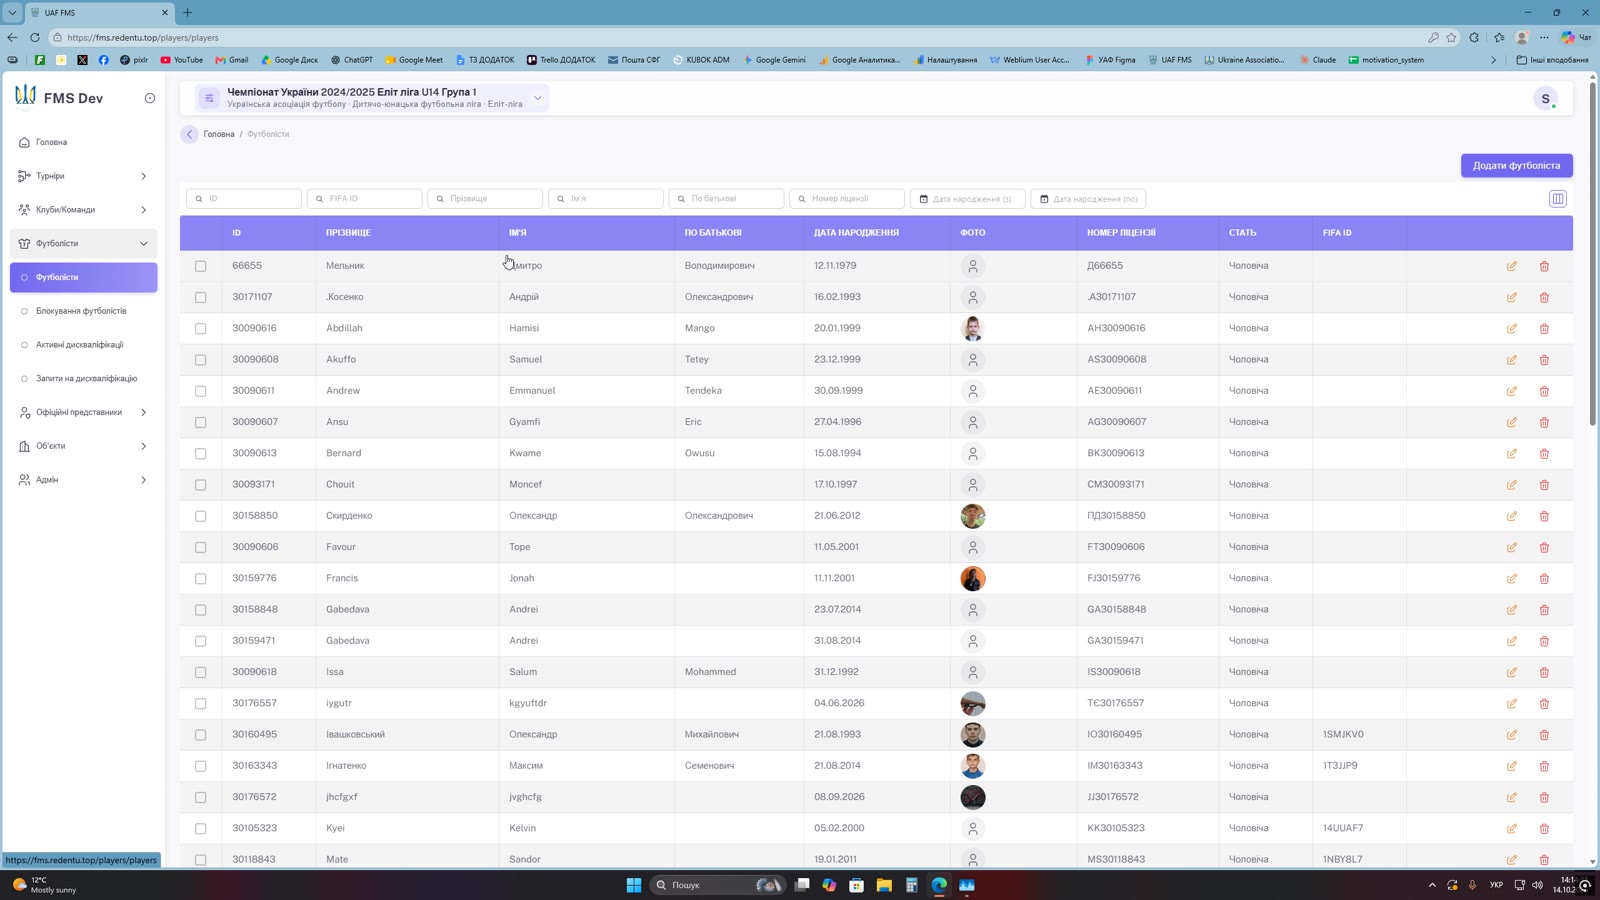Tick checkbox for Francis Jonah row
This screenshot has height=900, width=1600.
point(200,579)
